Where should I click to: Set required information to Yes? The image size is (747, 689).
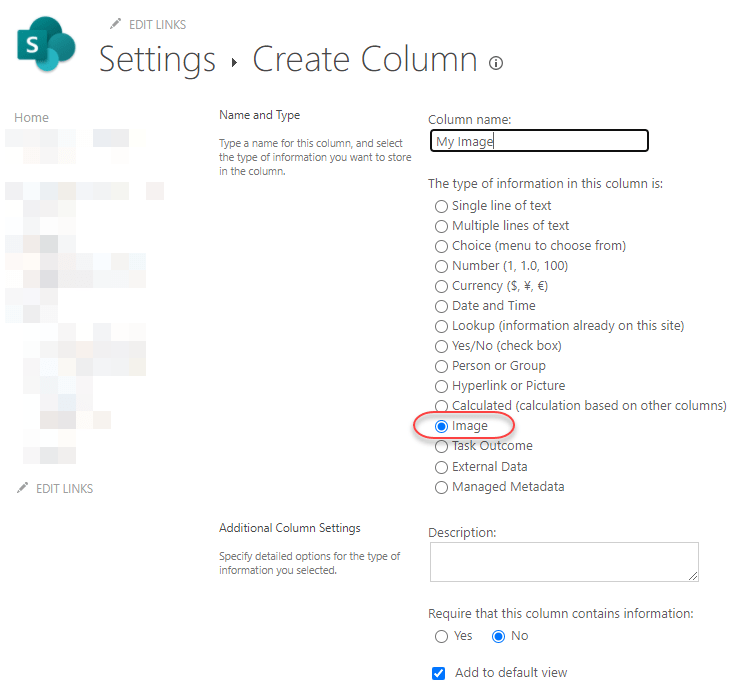coord(441,636)
